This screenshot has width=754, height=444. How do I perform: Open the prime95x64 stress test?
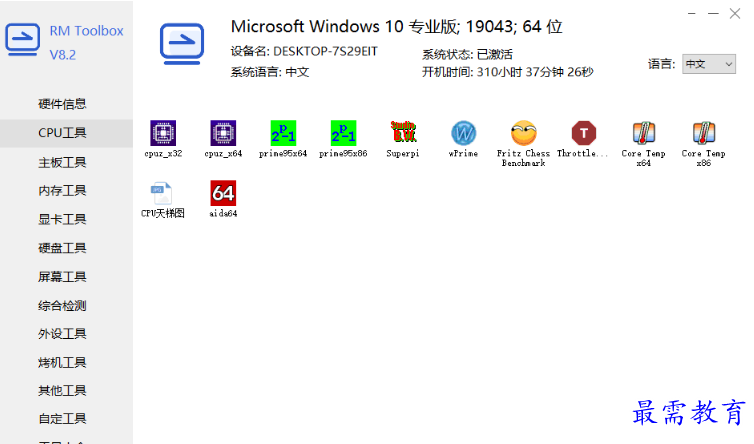point(283,139)
